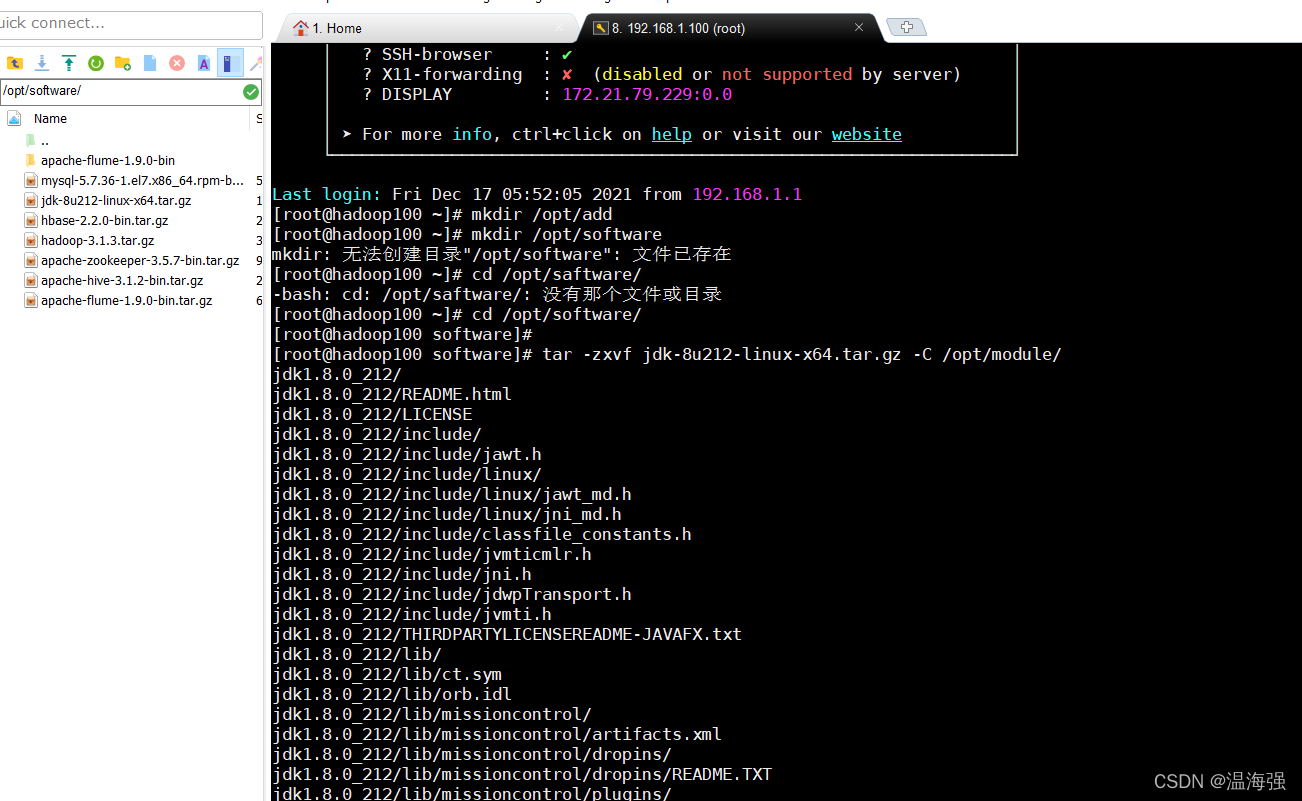Create a new empty file icon
1302x801 pixels.
149,62
